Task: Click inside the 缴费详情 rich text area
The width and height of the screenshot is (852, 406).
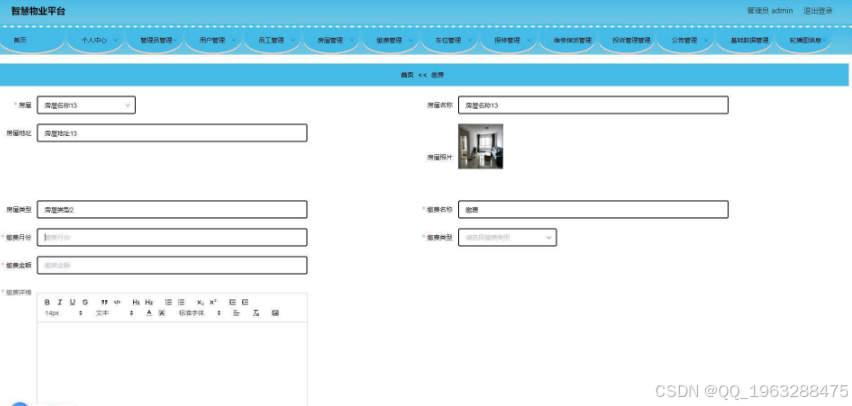Action: click(x=172, y=363)
